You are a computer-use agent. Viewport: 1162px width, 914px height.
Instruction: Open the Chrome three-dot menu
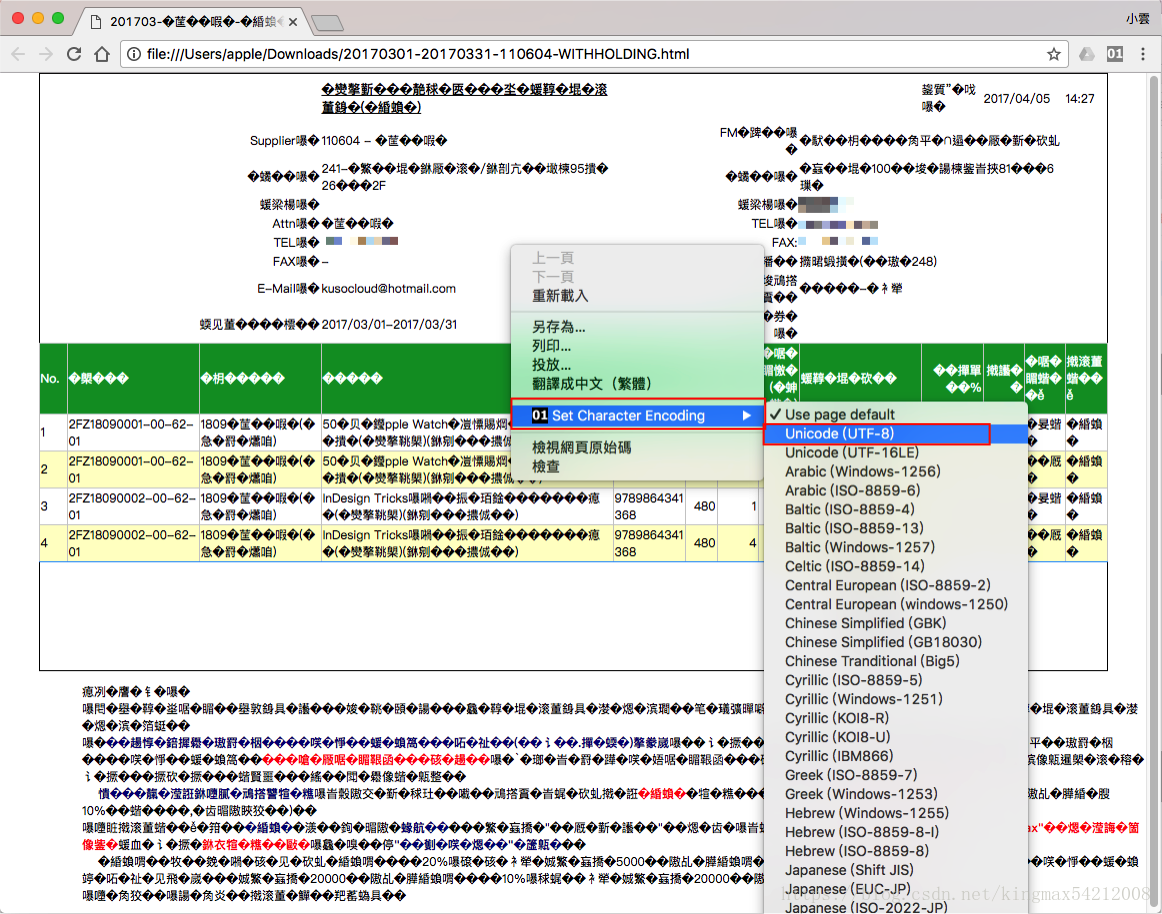[1143, 54]
